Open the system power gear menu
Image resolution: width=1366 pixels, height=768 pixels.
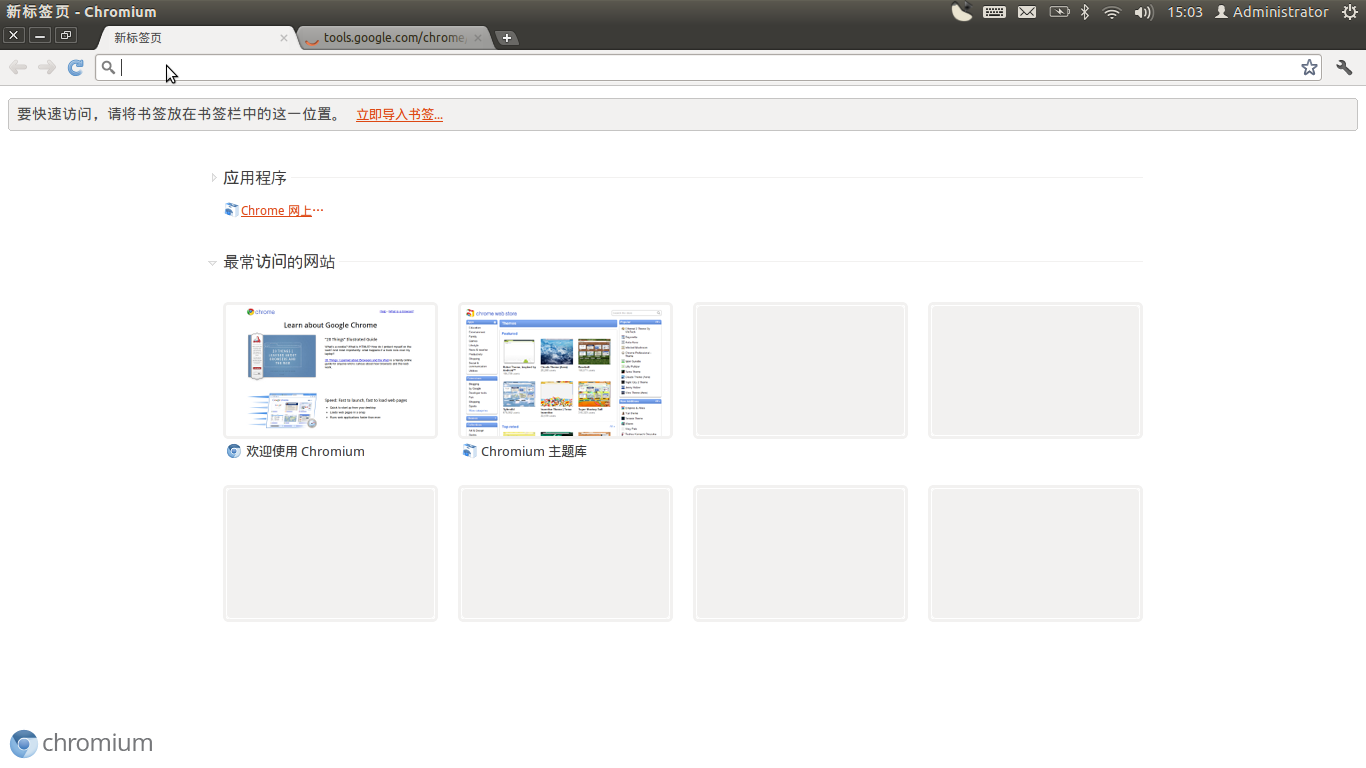[x=1349, y=12]
